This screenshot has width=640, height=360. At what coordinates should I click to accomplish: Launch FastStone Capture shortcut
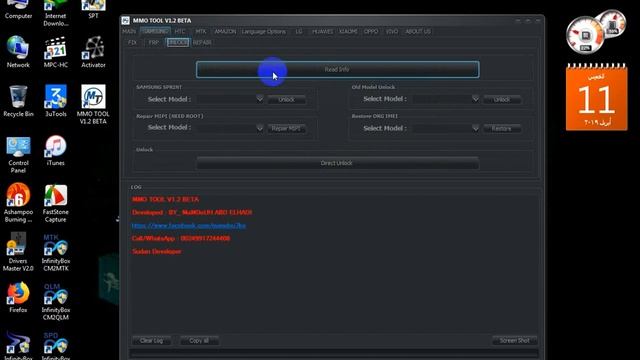coord(56,203)
